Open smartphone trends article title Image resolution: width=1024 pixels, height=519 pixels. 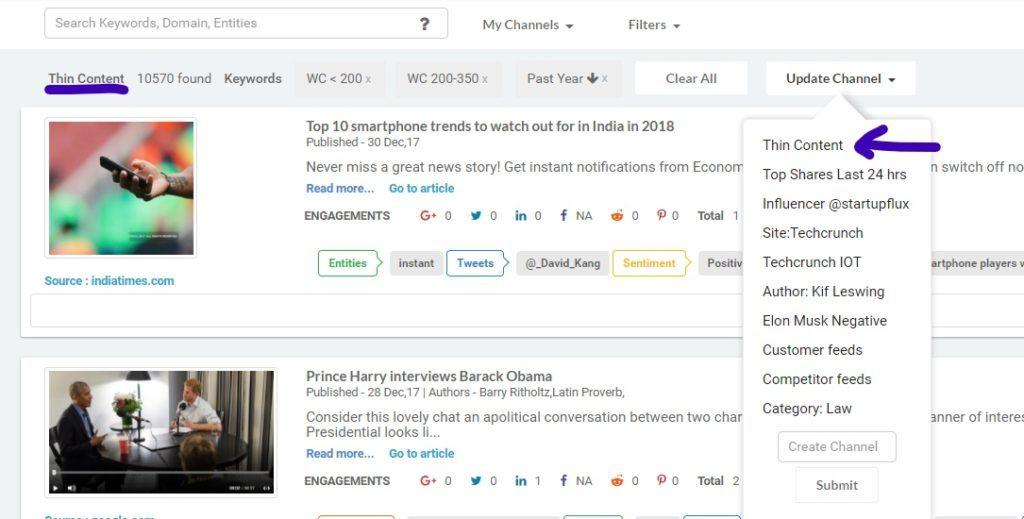(x=490, y=126)
